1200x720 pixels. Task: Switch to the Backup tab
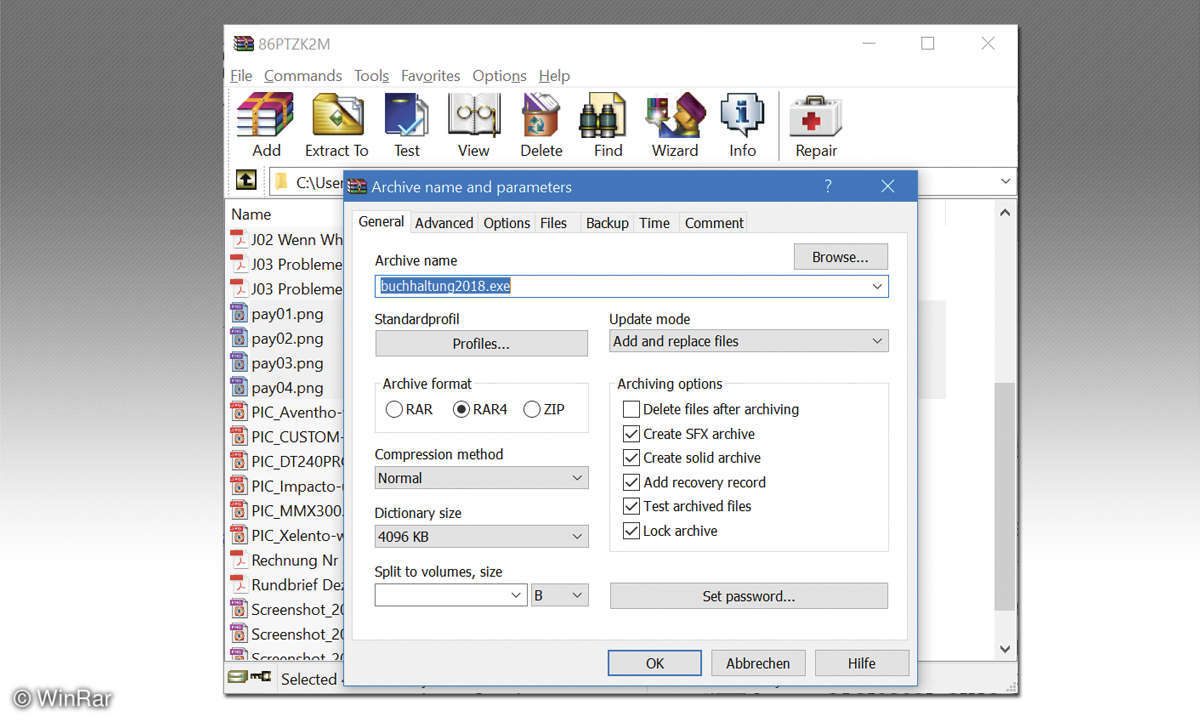point(607,223)
